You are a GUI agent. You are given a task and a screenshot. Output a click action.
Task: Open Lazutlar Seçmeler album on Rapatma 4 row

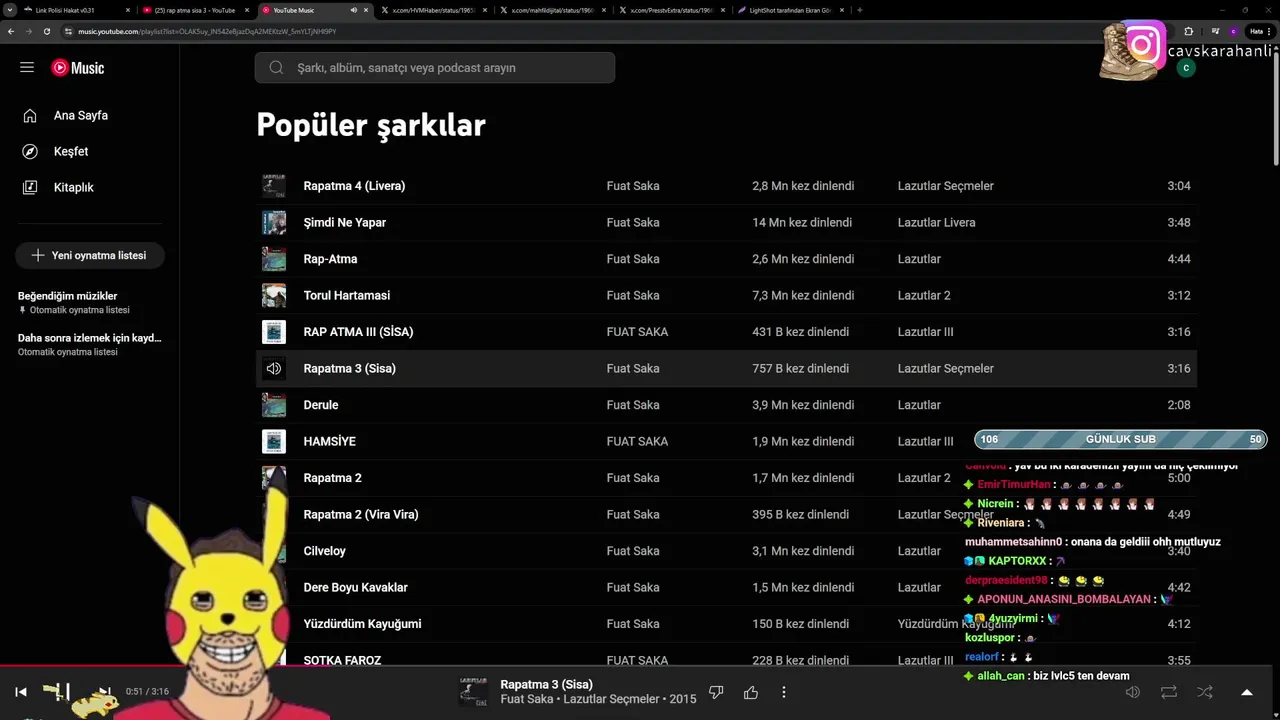(x=946, y=186)
